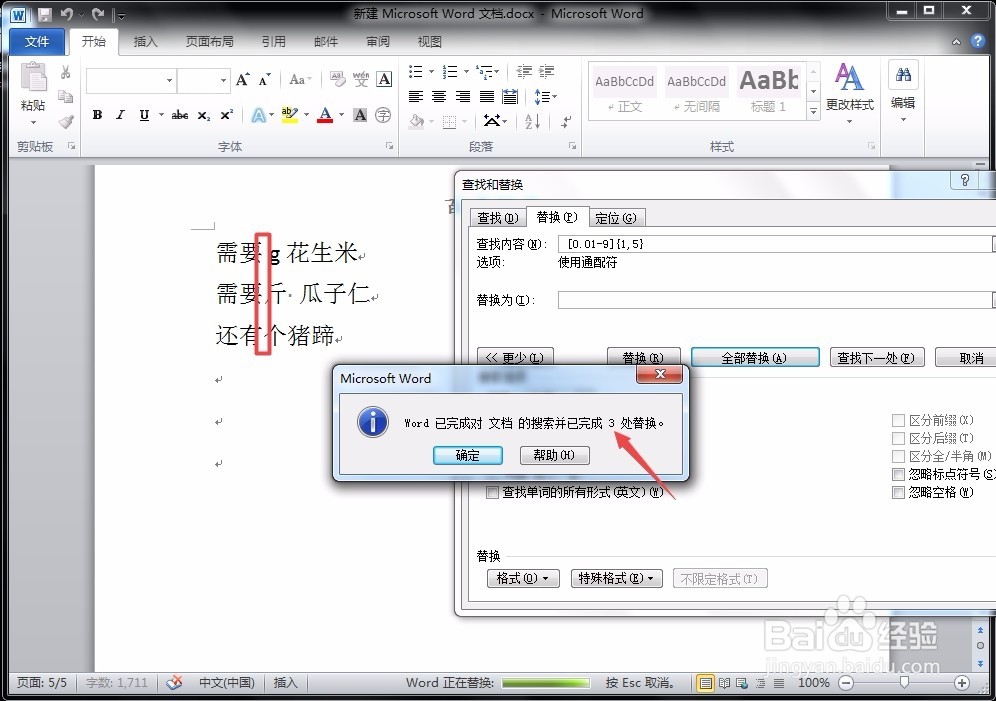The image size is (996, 701).
Task: Open the Special format dropdown
Action: tap(616, 578)
